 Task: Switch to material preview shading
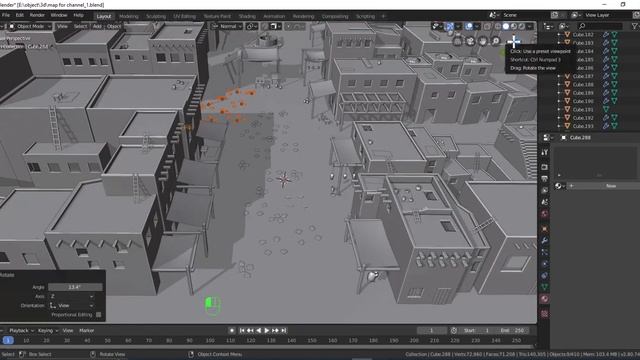pos(514,26)
